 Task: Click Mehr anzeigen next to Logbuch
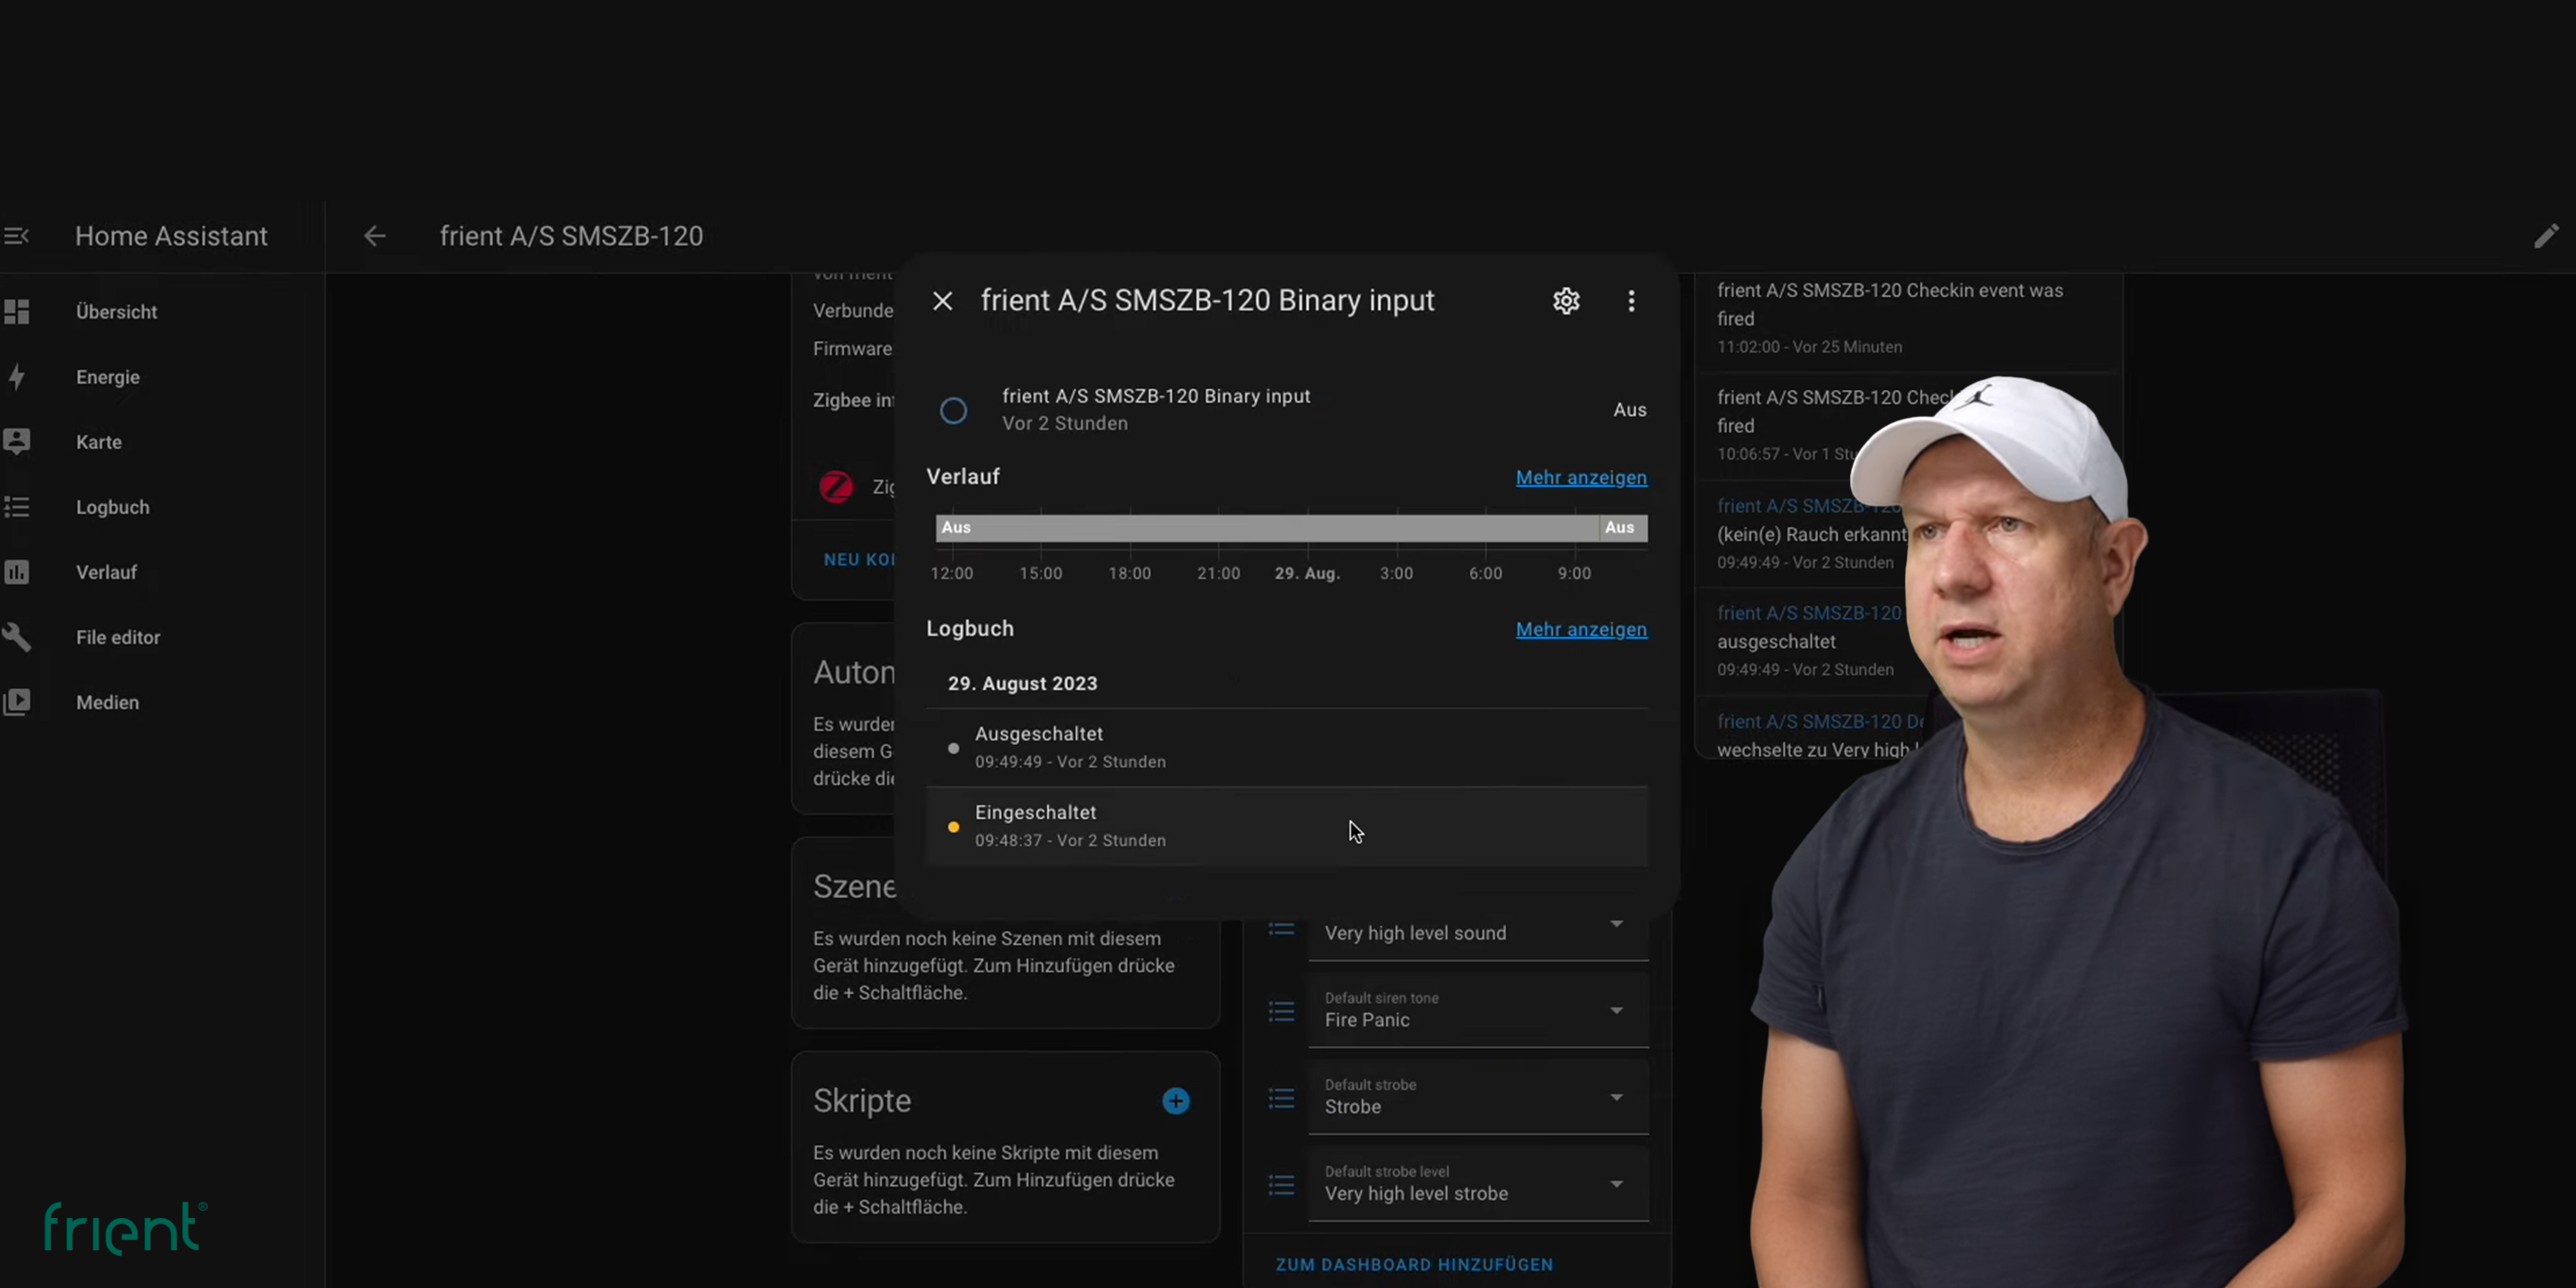[x=1580, y=630]
